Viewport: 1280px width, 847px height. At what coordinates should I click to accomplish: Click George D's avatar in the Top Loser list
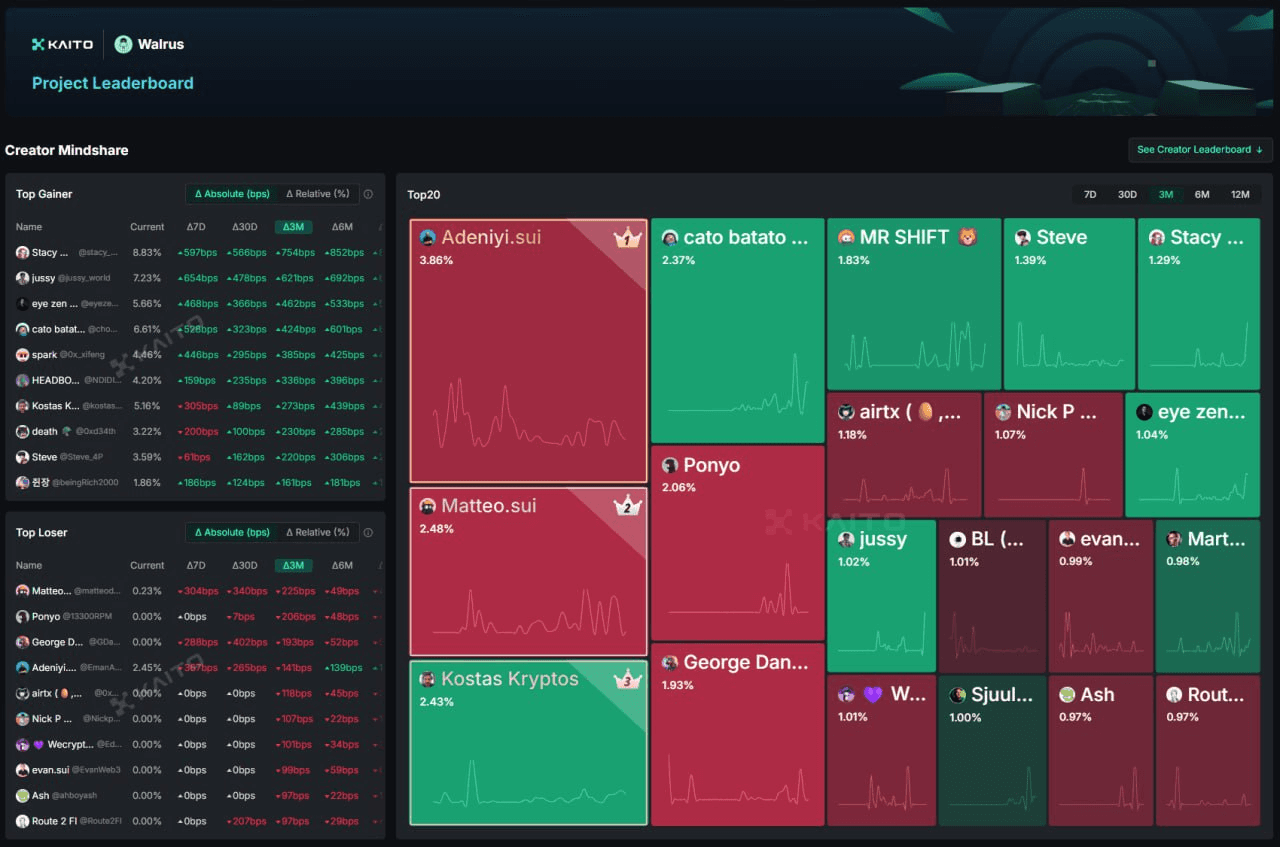coord(22,642)
